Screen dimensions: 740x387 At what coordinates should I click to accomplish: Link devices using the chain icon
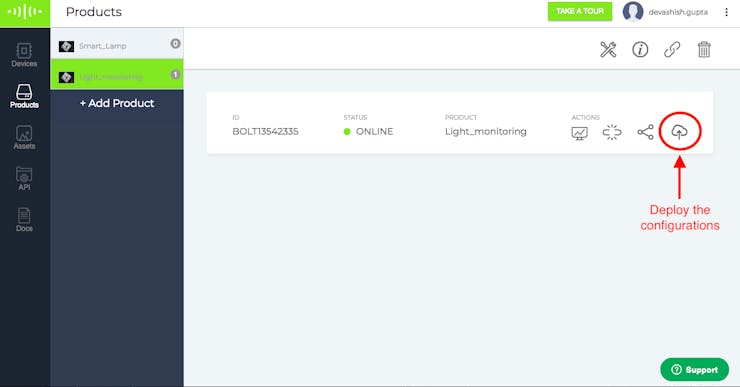672,50
